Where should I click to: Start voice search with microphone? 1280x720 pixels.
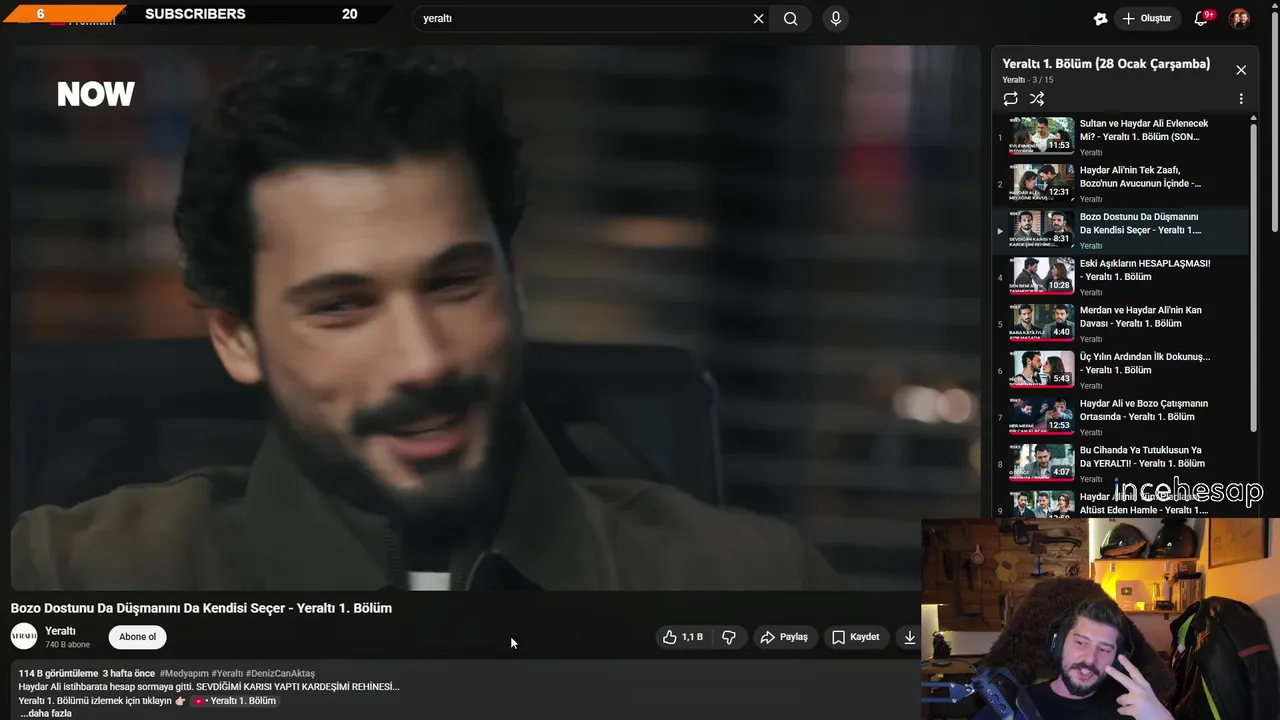pos(836,18)
